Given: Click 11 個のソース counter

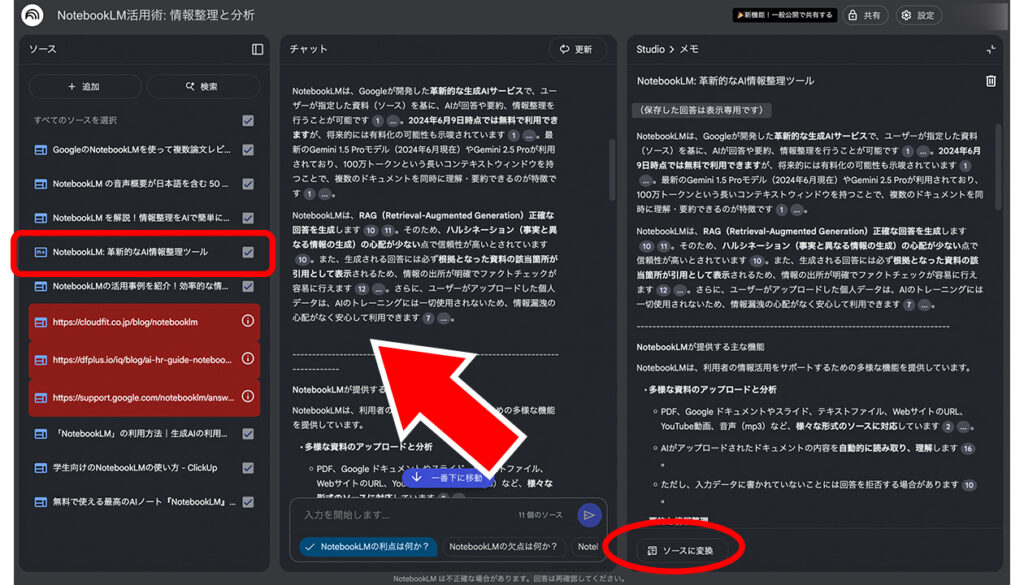Looking at the screenshot, I should point(540,515).
